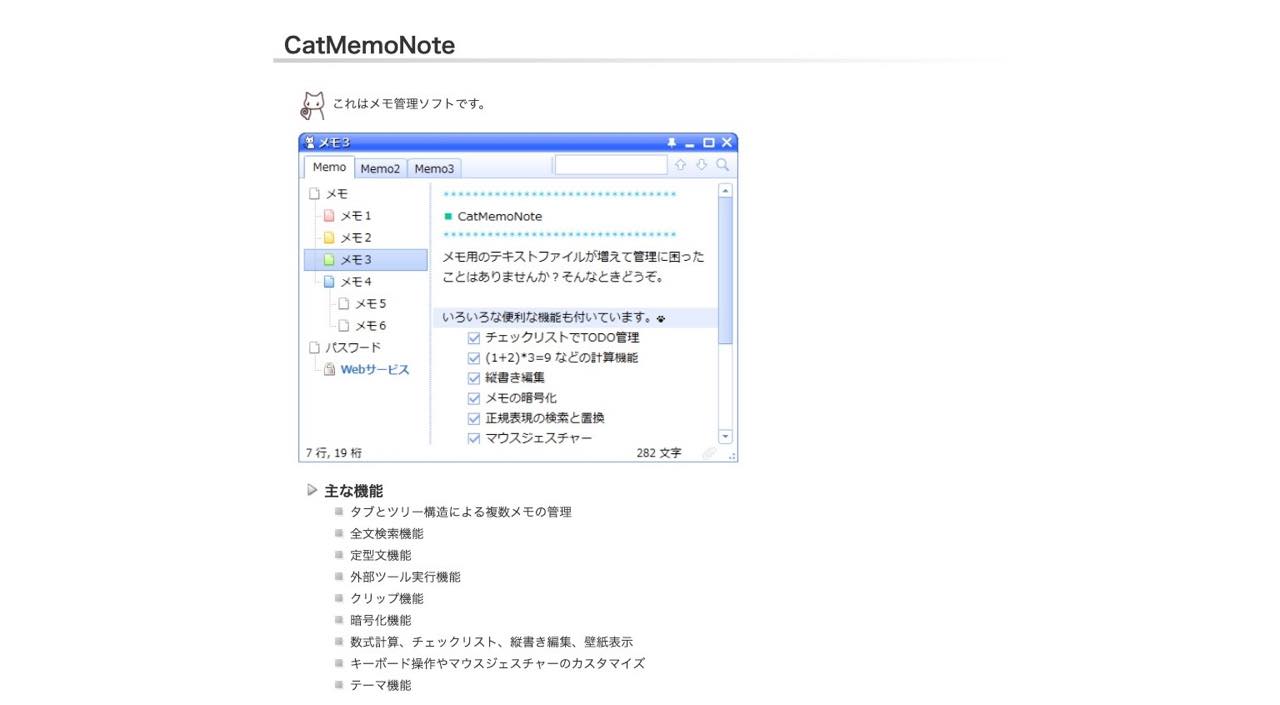
Task: Select the メモ6 tree item
Action: click(371, 326)
